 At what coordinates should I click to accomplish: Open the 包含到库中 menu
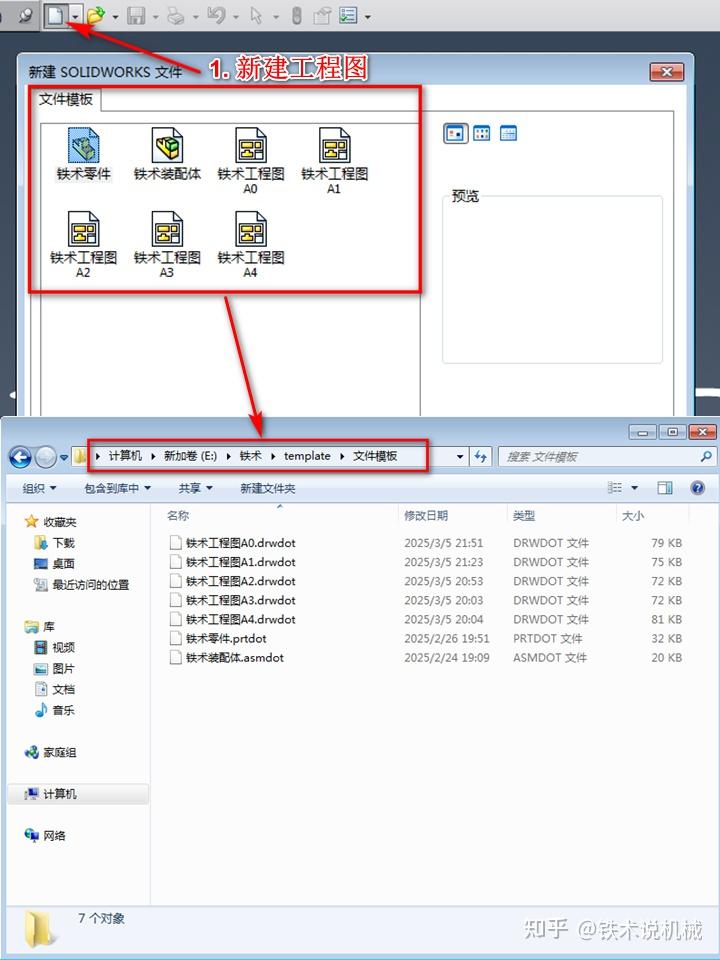(118, 489)
